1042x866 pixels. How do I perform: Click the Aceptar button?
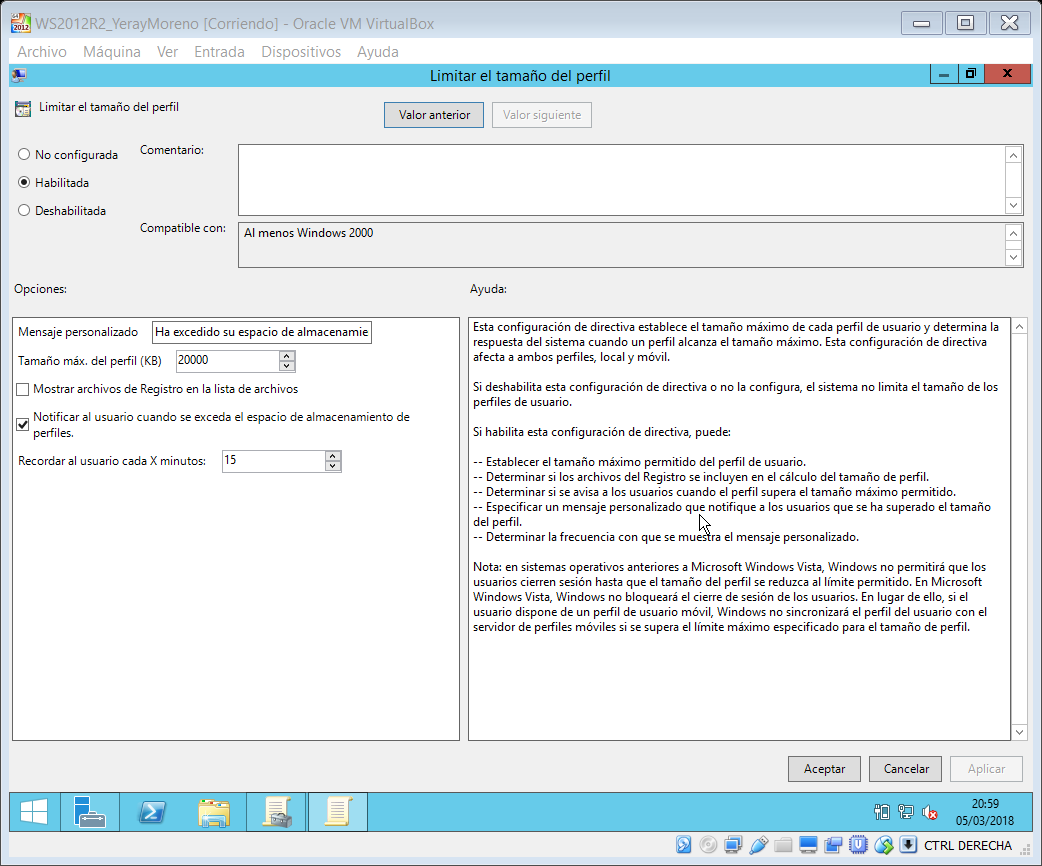(824, 769)
